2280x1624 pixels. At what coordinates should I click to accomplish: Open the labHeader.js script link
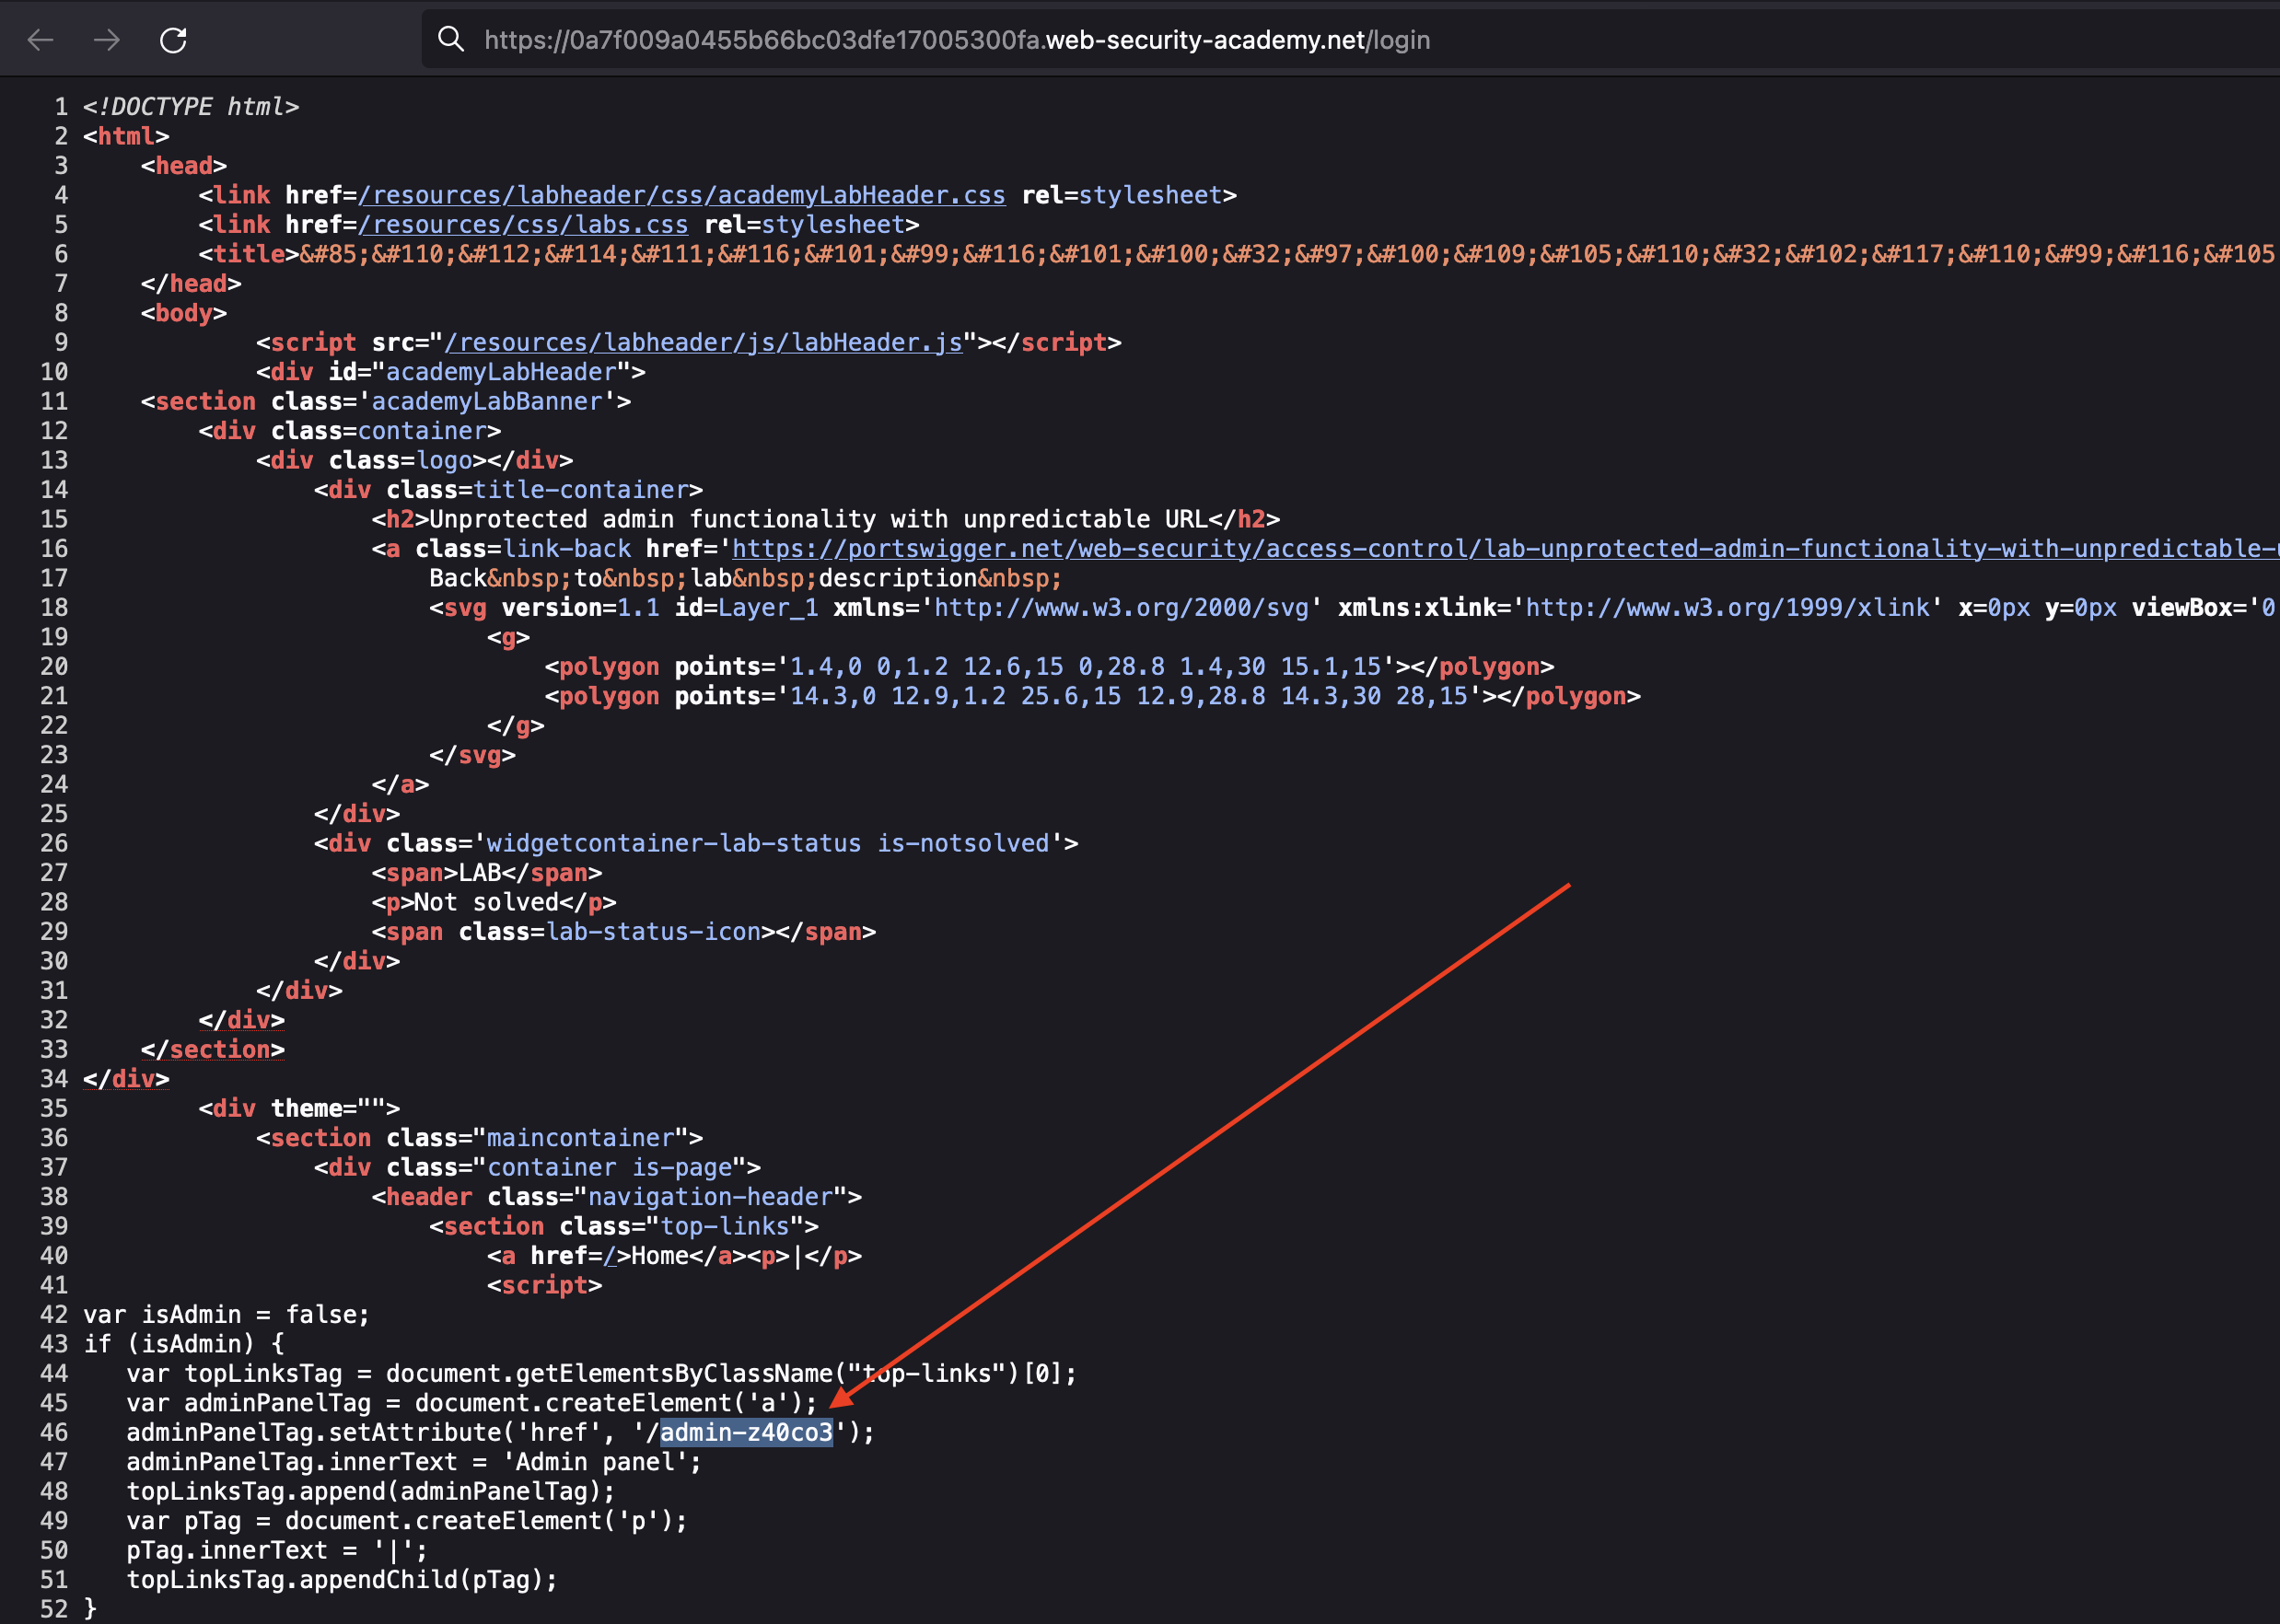coord(703,342)
